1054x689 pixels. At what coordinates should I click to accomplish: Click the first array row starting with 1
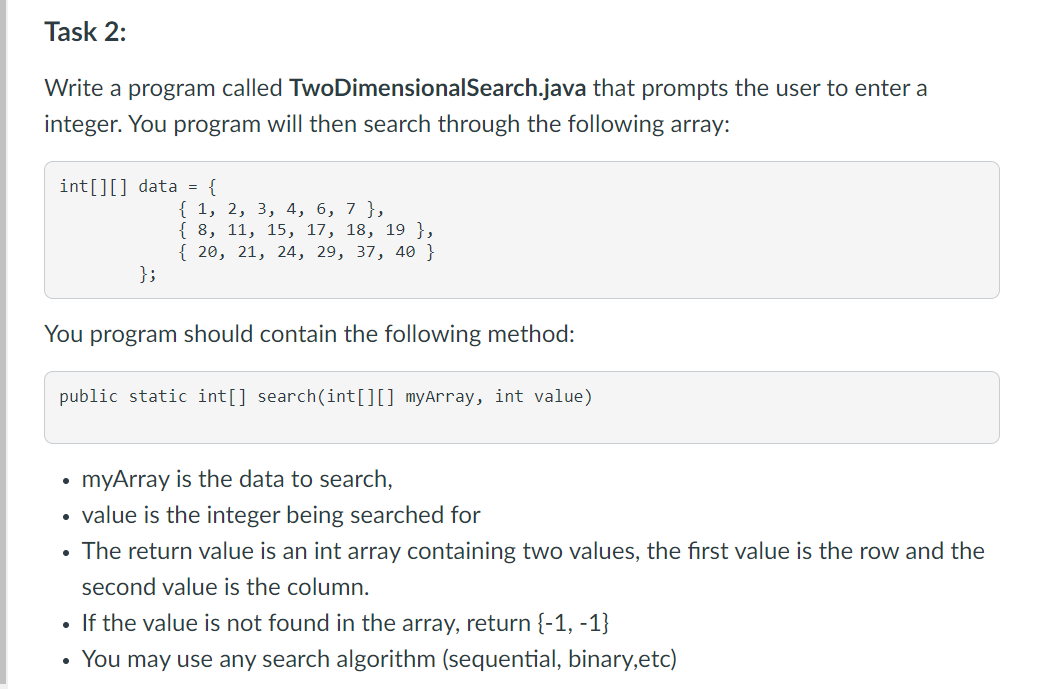coord(281,208)
